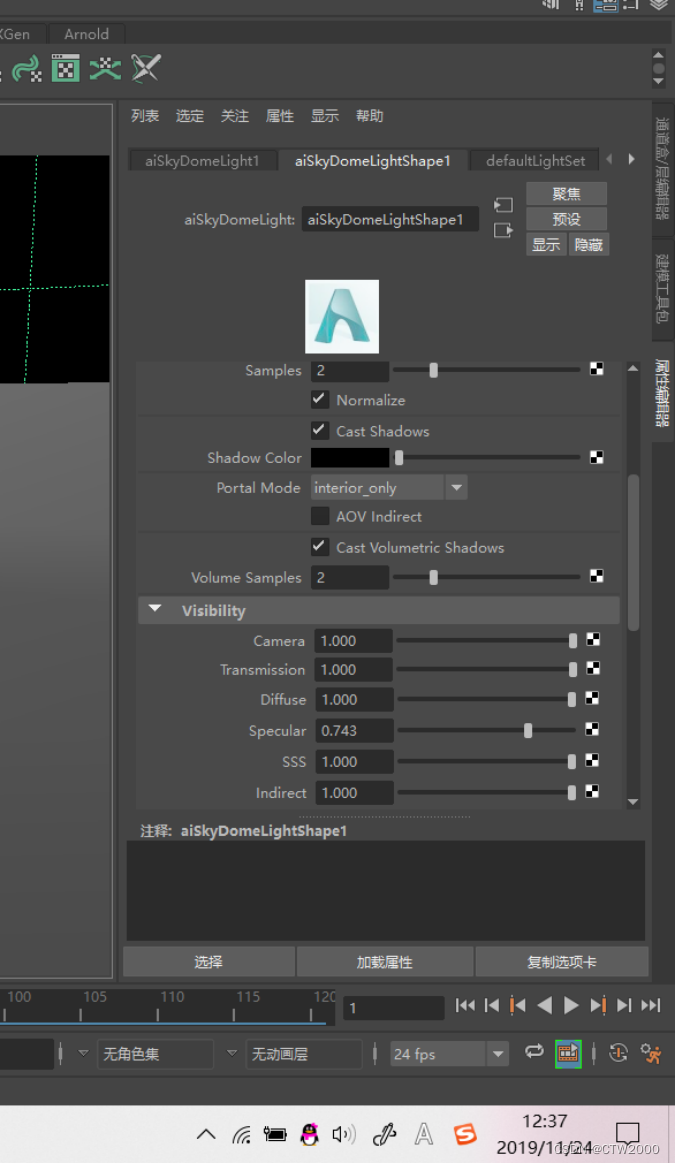Click the 隐藏 button
The width and height of the screenshot is (675, 1164).
click(x=589, y=244)
